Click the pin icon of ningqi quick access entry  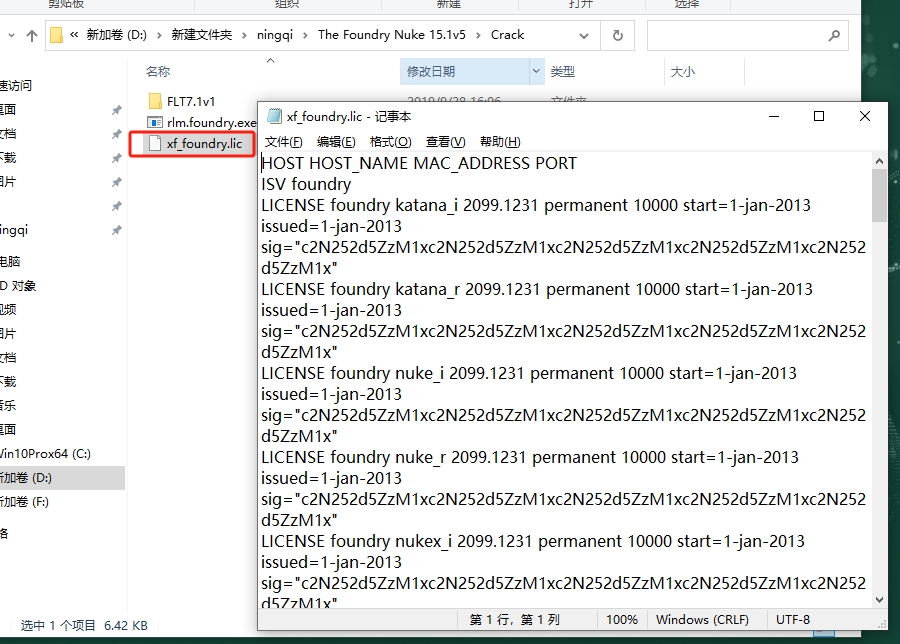pos(117,230)
